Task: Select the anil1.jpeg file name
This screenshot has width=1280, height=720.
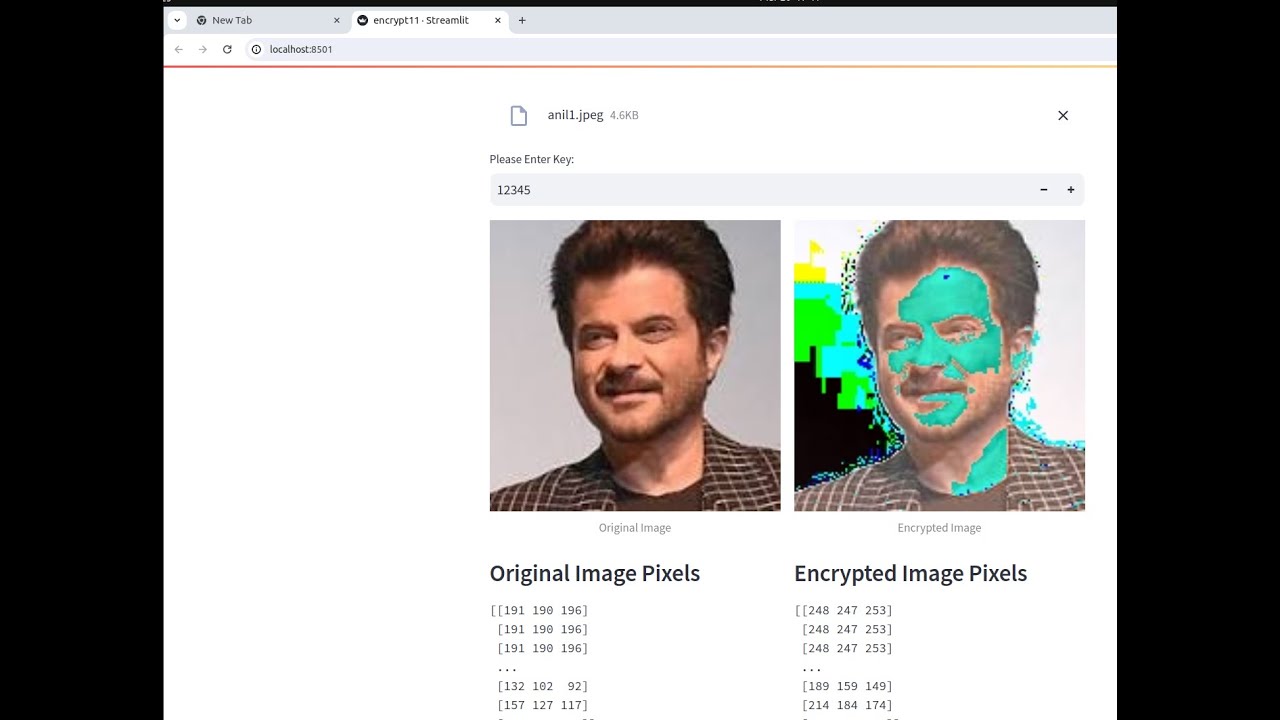Action: point(575,115)
